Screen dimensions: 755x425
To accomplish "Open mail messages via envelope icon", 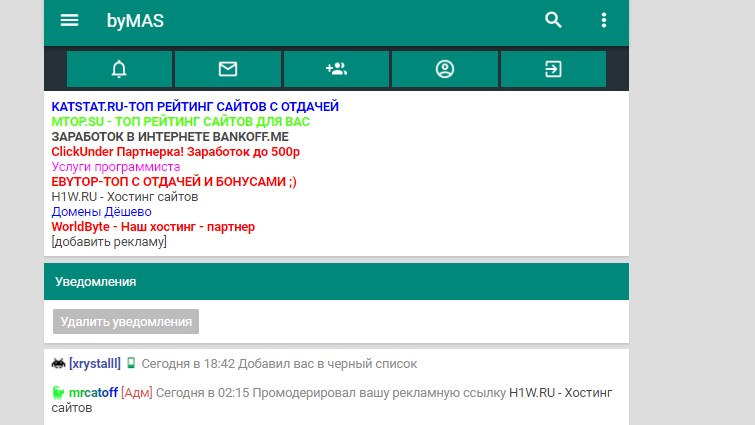I will coord(228,69).
